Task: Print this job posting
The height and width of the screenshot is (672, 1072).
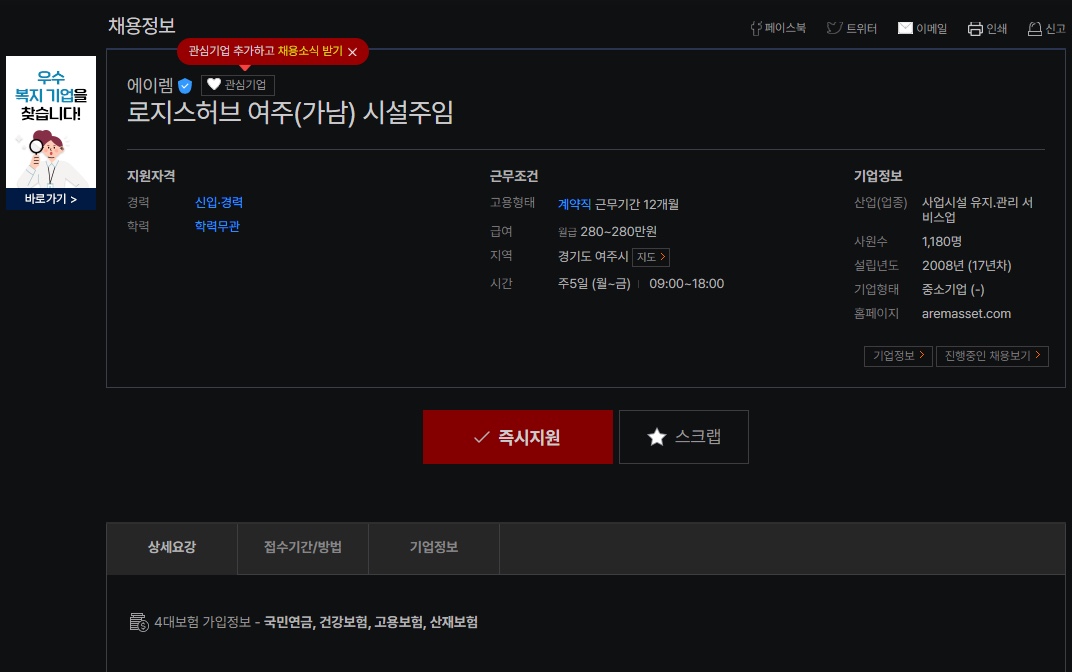Action: tap(987, 29)
